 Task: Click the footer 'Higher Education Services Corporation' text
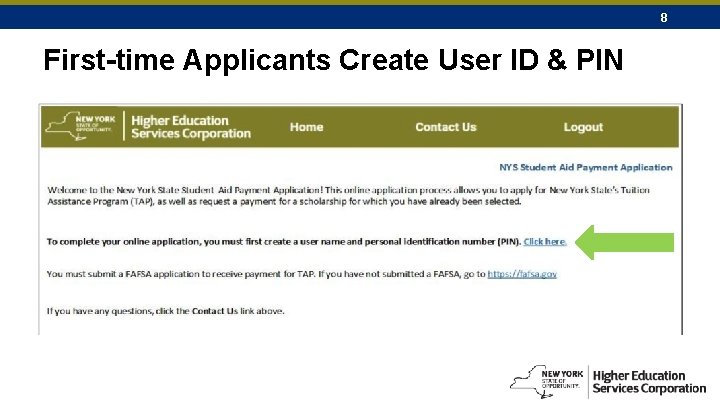click(649, 382)
